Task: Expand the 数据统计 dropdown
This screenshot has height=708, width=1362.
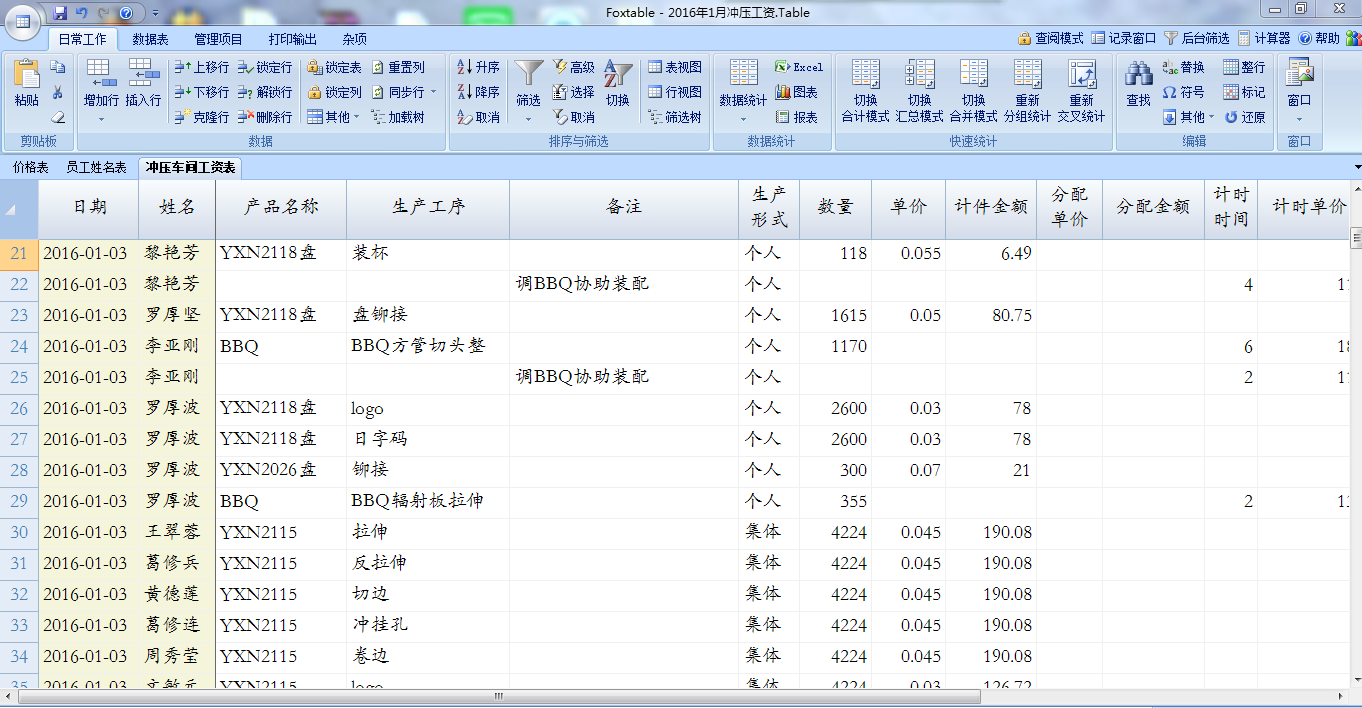Action: (x=743, y=120)
